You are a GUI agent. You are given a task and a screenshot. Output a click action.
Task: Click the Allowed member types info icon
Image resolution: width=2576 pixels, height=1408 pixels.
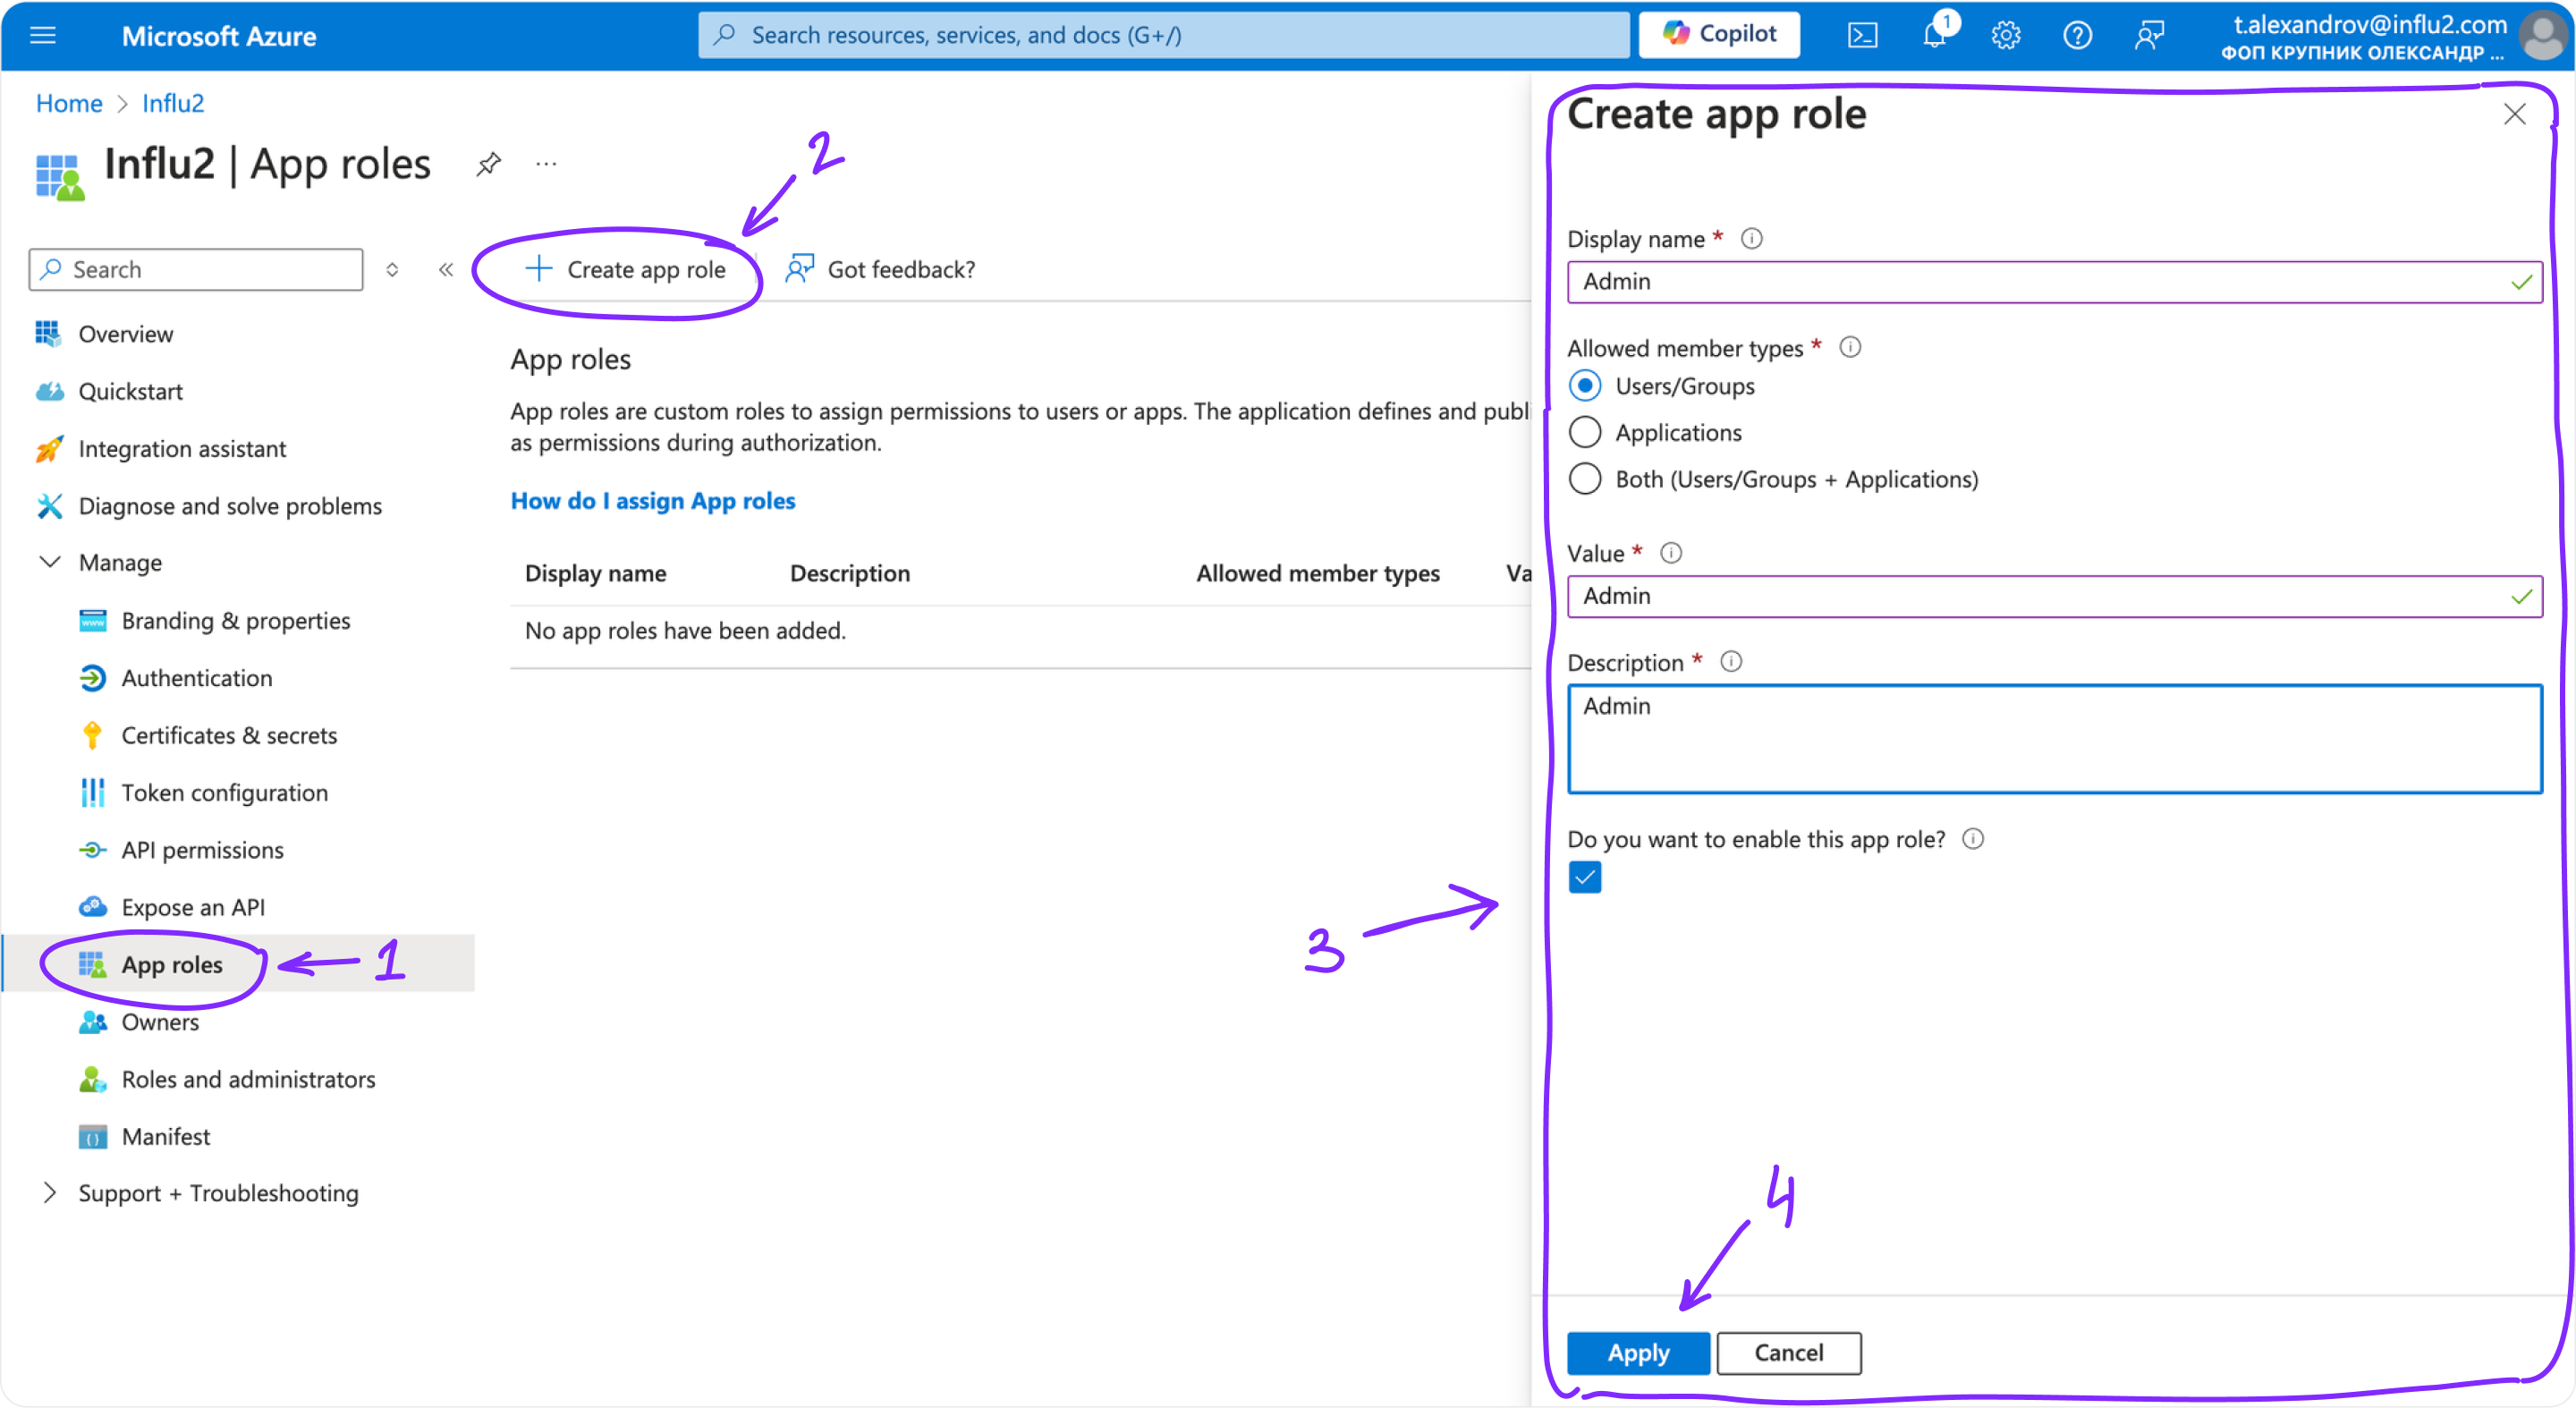[x=1850, y=348]
